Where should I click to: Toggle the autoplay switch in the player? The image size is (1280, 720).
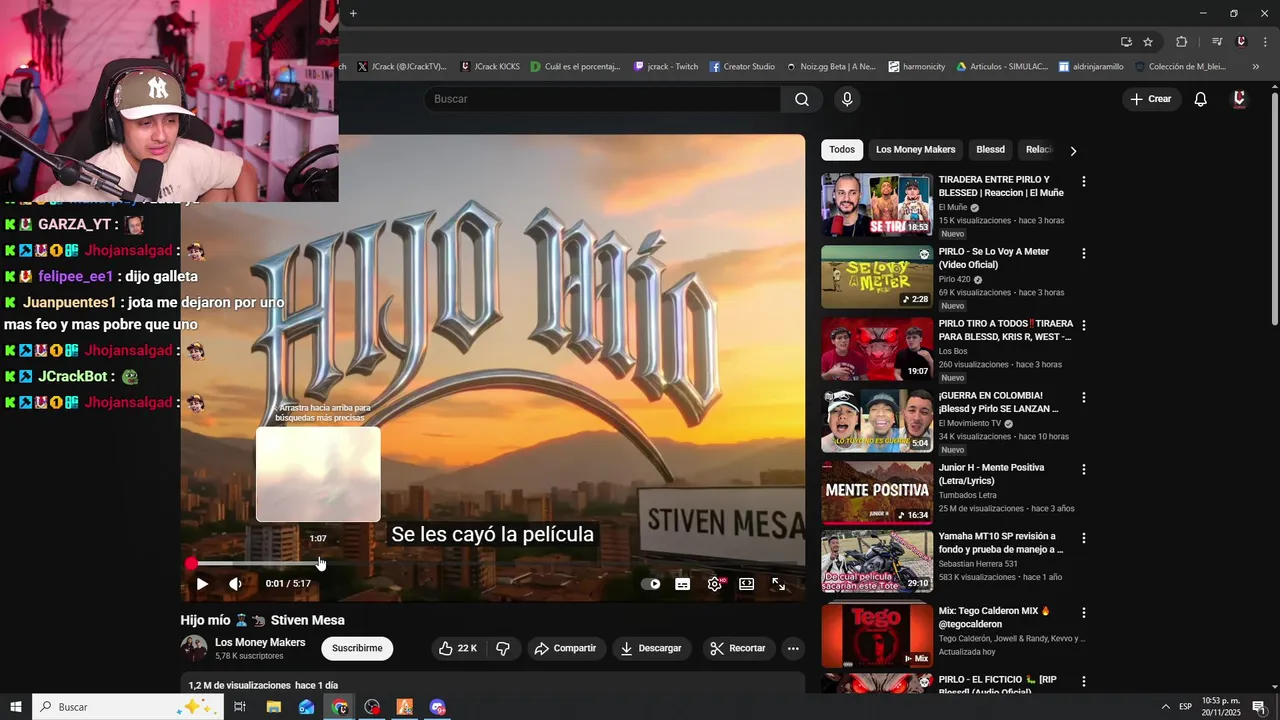pyautogui.click(x=651, y=584)
